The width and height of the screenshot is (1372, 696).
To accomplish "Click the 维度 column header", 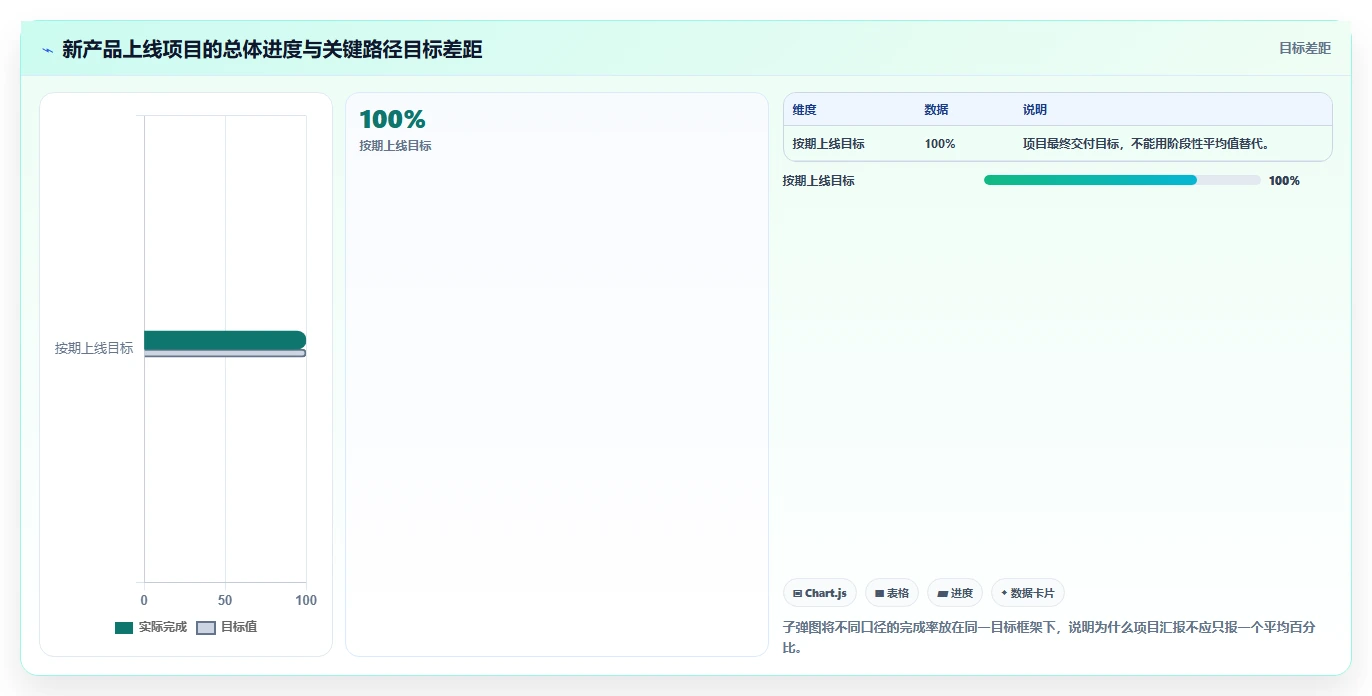I will coord(805,110).
